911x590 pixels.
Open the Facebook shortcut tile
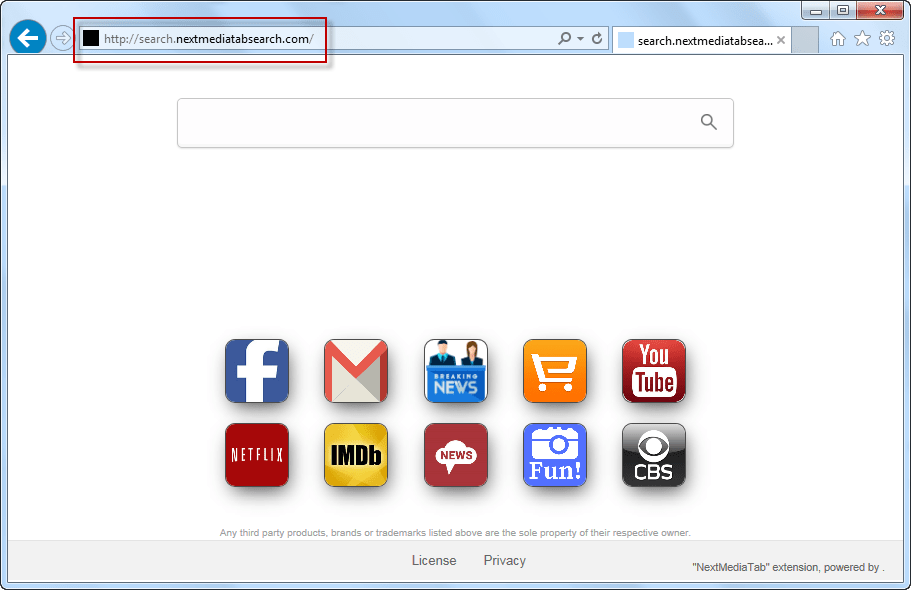coord(257,371)
